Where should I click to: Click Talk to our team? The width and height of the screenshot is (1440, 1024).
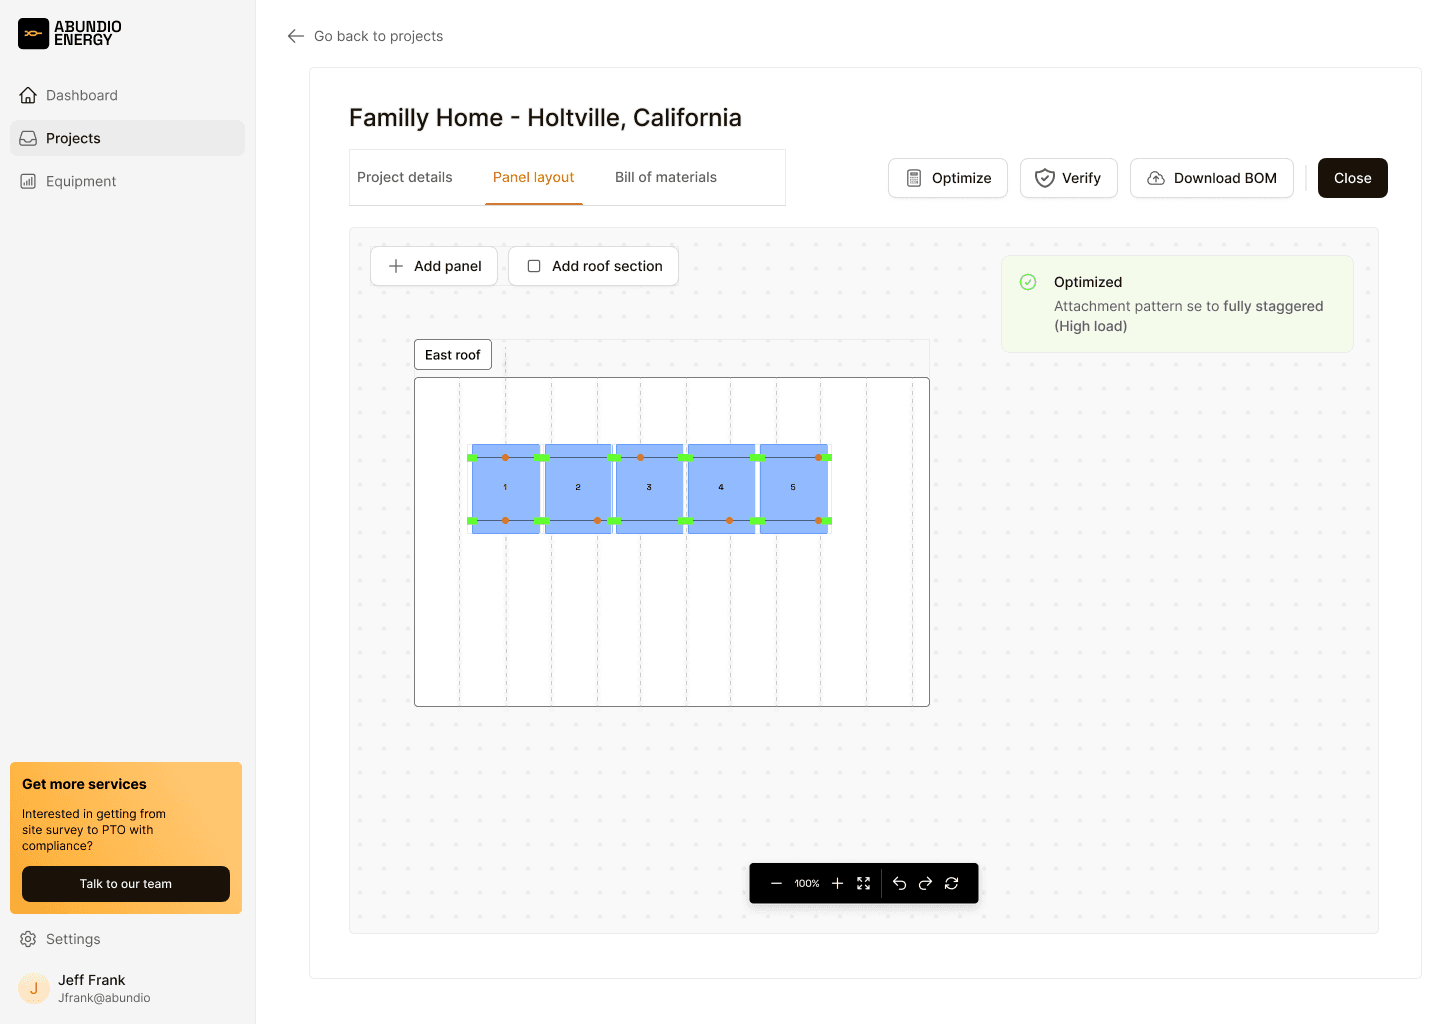(126, 884)
